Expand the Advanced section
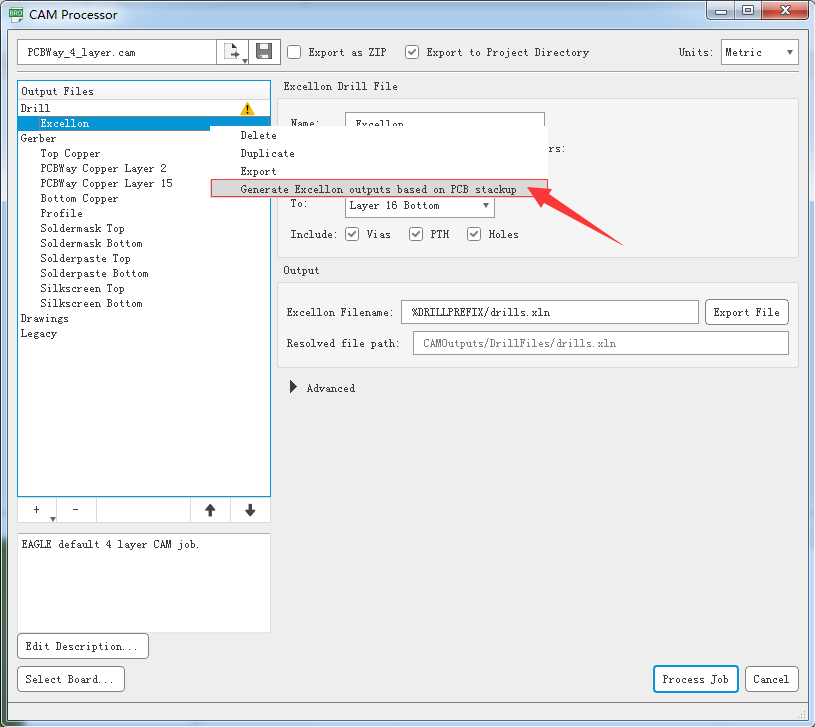815x727 pixels. click(x=293, y=388)
